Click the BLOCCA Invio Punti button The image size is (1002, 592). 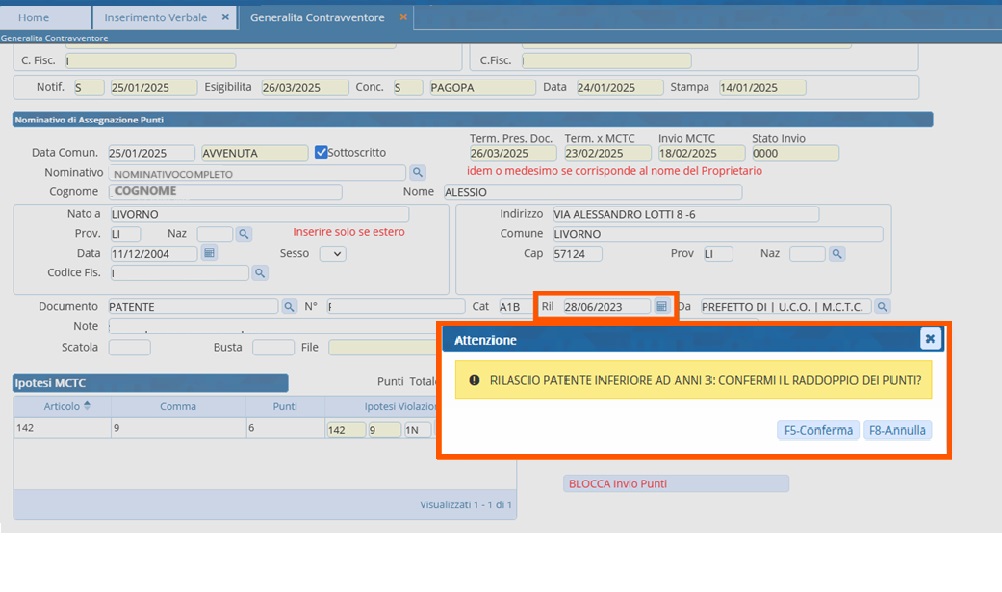(x=675, y=484)
